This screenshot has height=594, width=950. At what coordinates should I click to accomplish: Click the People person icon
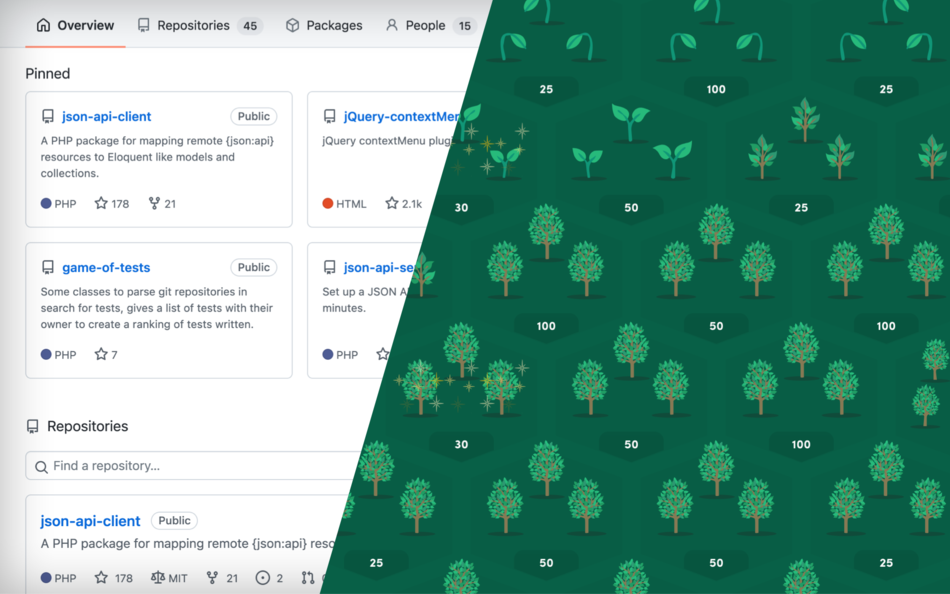[x=392, y=25]
